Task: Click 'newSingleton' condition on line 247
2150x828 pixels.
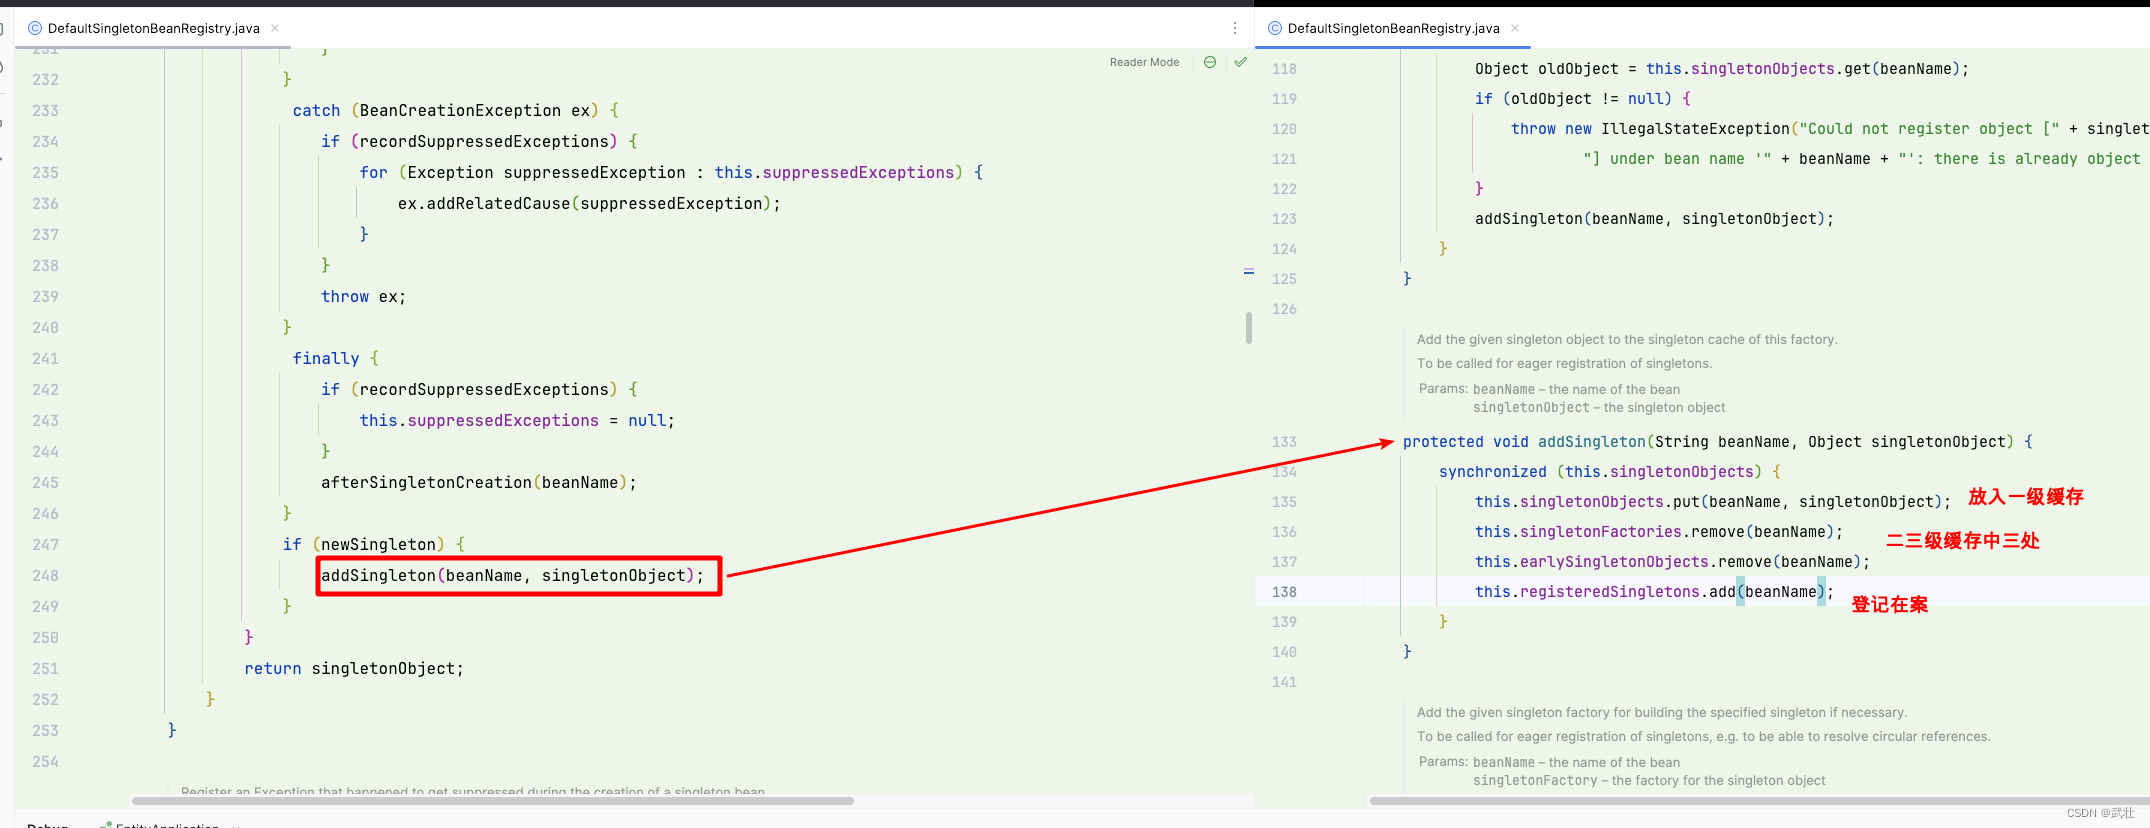Action: point(378,545)
